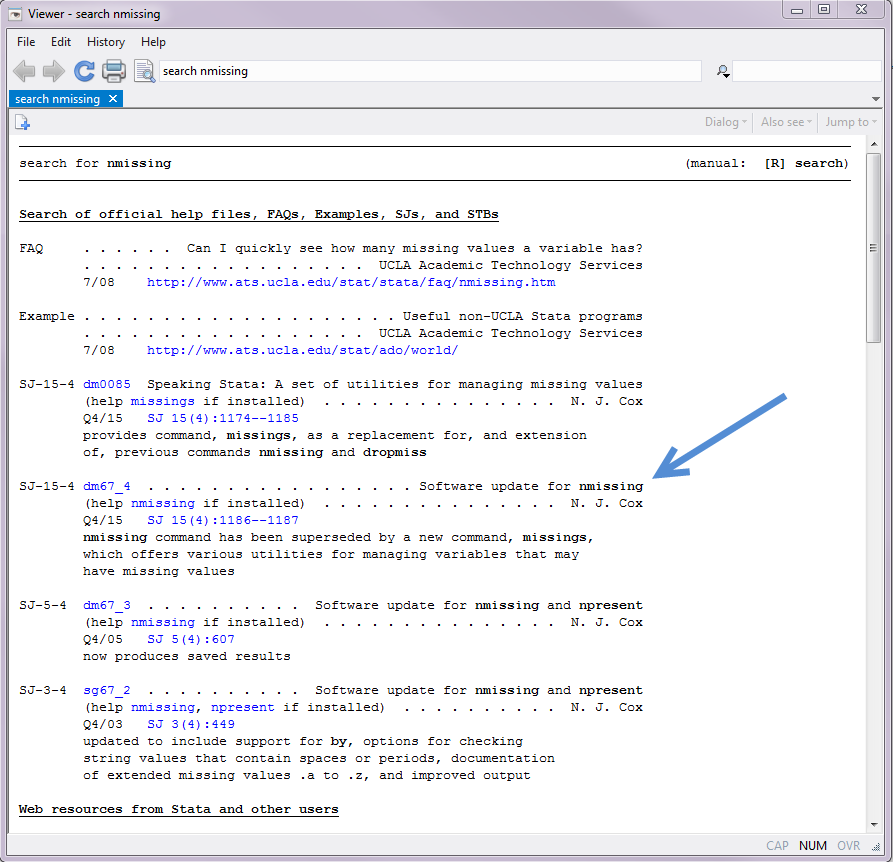The width and height of the screenshot is (893, 862).
Task: Expand the Also see dropdown
Action: (786, 122)
